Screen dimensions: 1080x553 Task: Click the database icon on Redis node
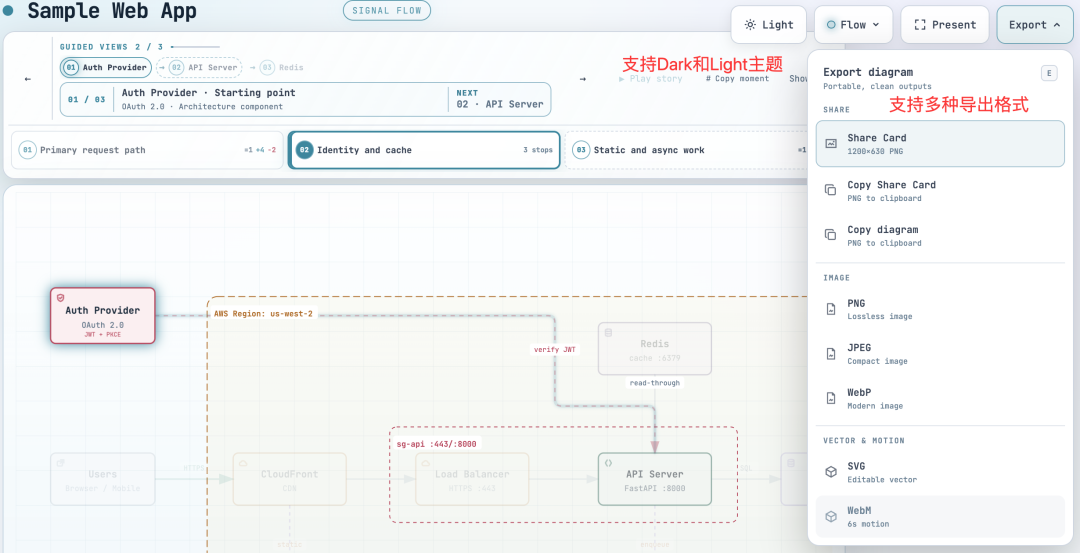(608, 333)
